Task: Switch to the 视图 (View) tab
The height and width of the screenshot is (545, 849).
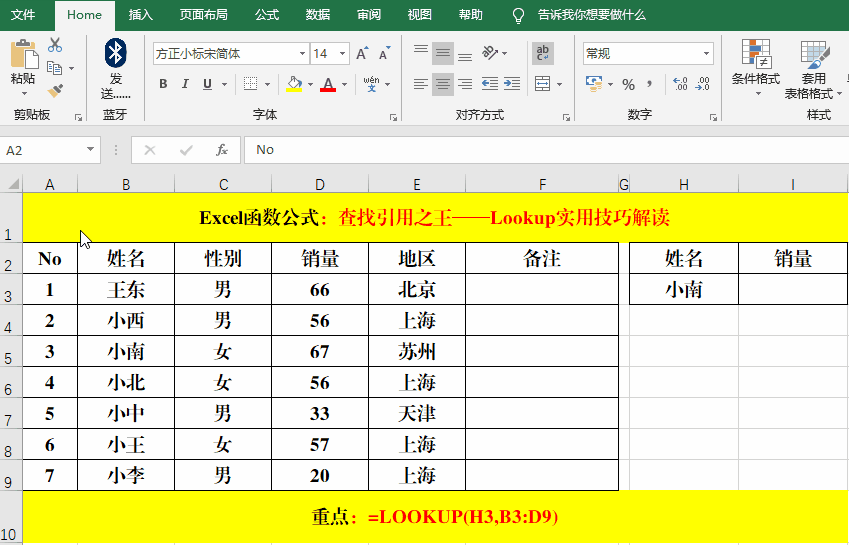Action: pos(420,15)
